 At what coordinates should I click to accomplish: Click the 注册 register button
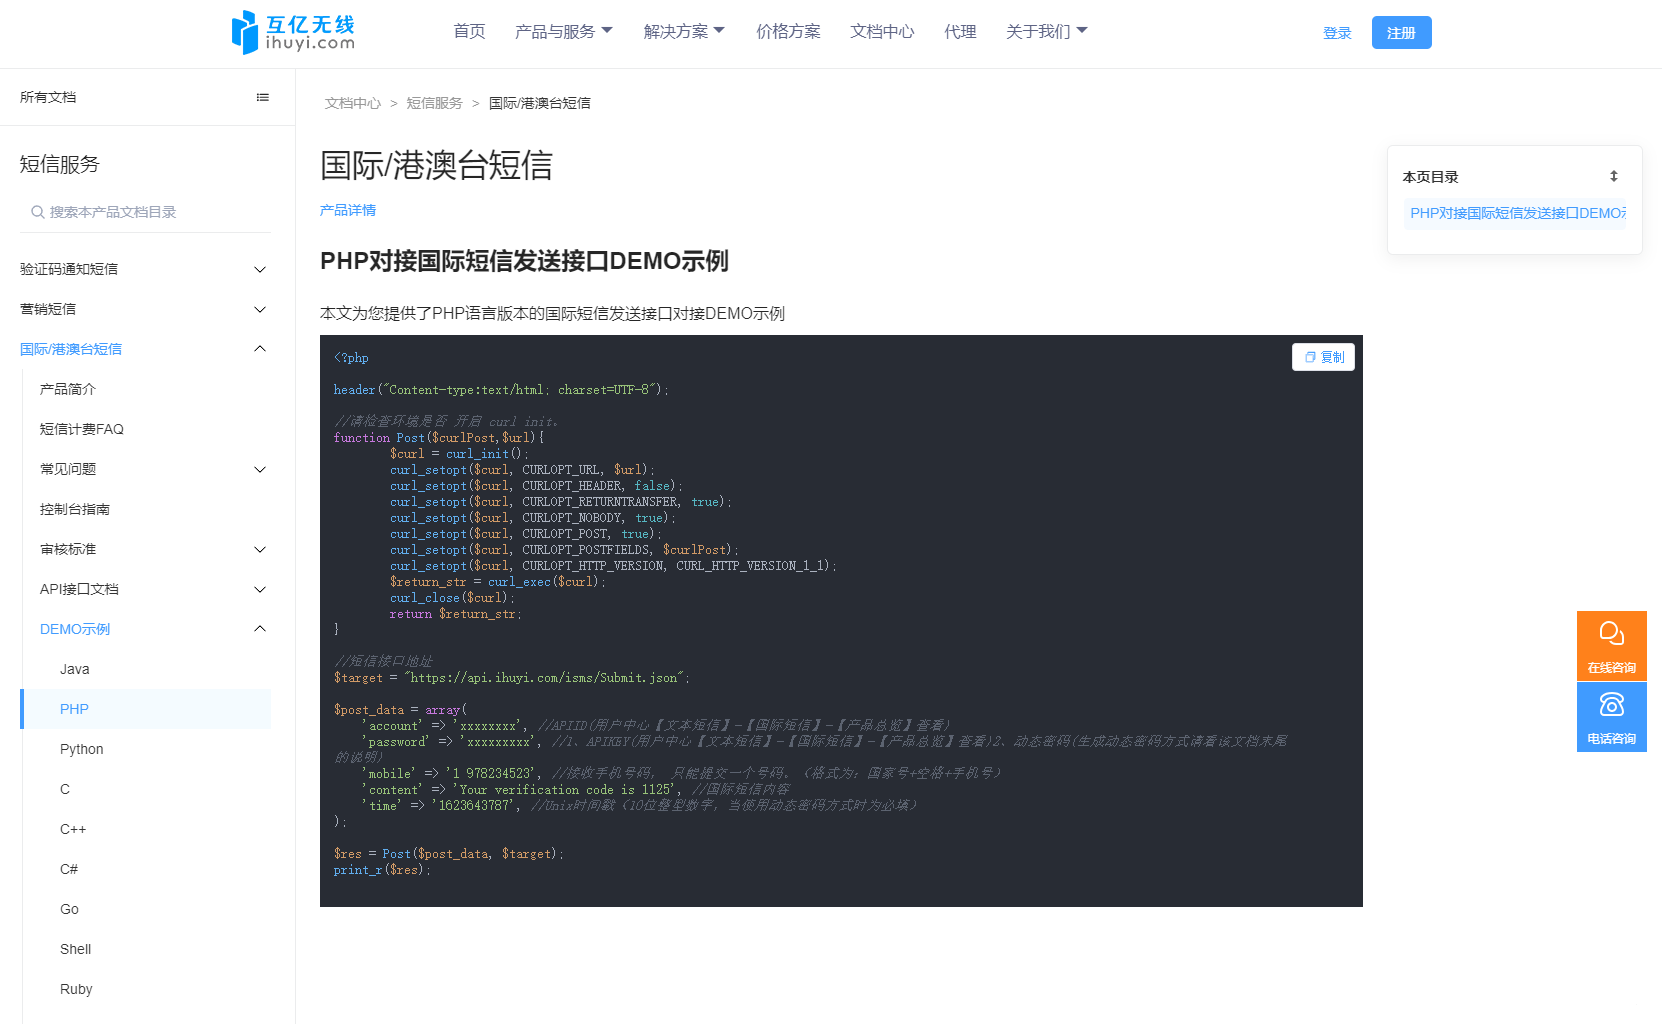coord(1401,33)
